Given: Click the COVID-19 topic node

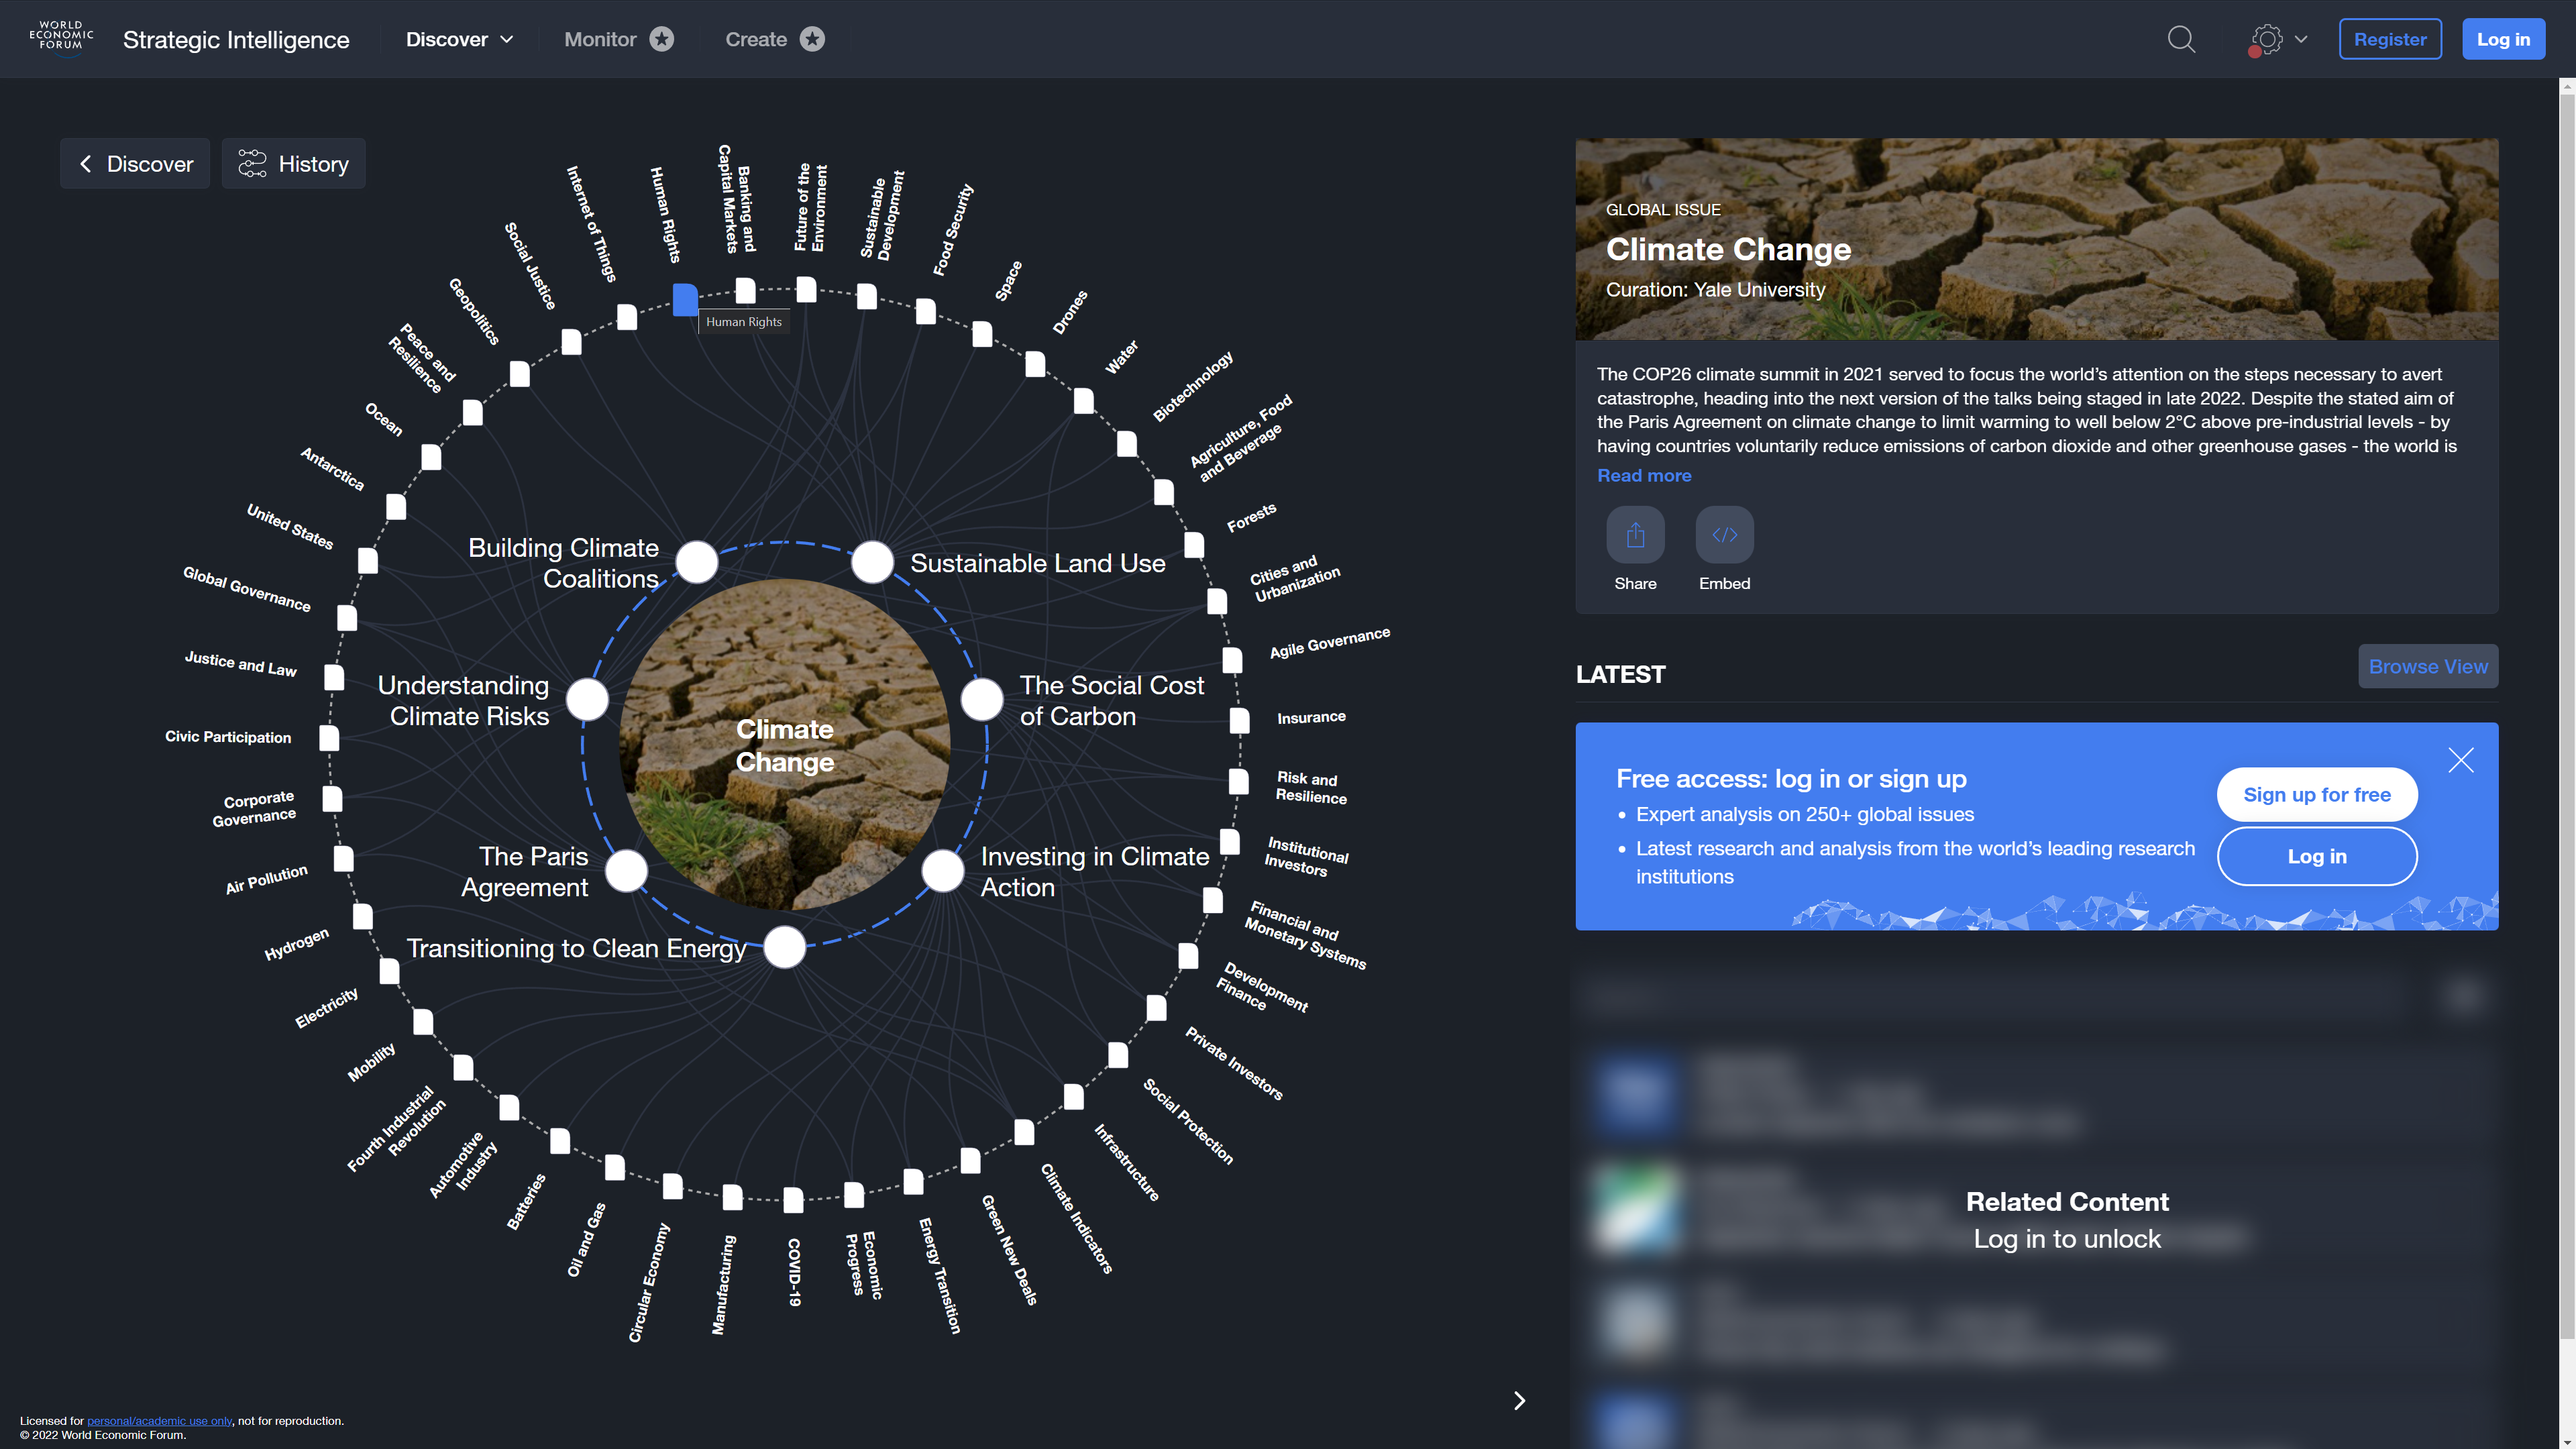Looking at the screenshot, I should tap(793, 1200).
